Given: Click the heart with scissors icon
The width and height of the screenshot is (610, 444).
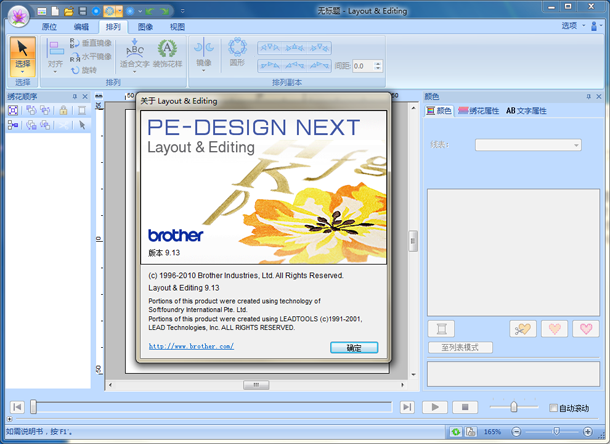Looking at the screenshot, I should tap(522, 329).
